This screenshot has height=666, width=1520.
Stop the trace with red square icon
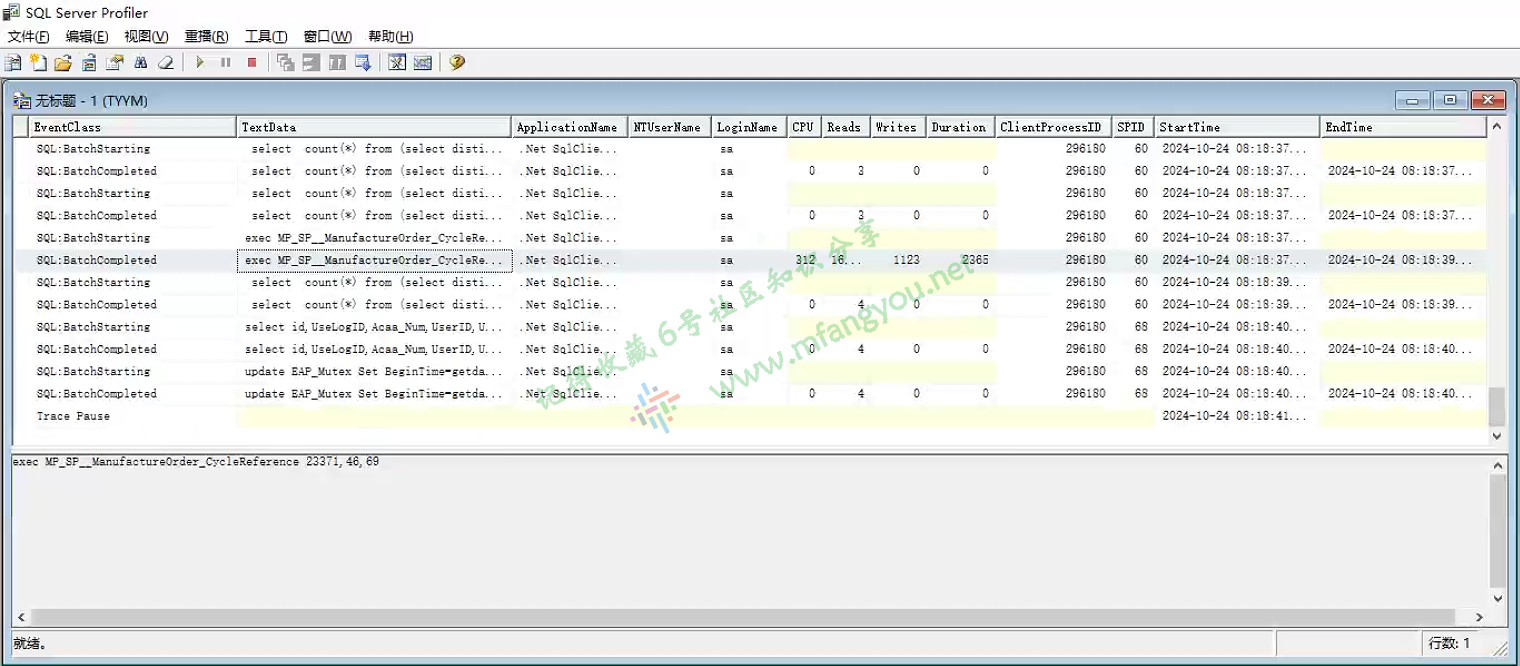pos(252,63)
